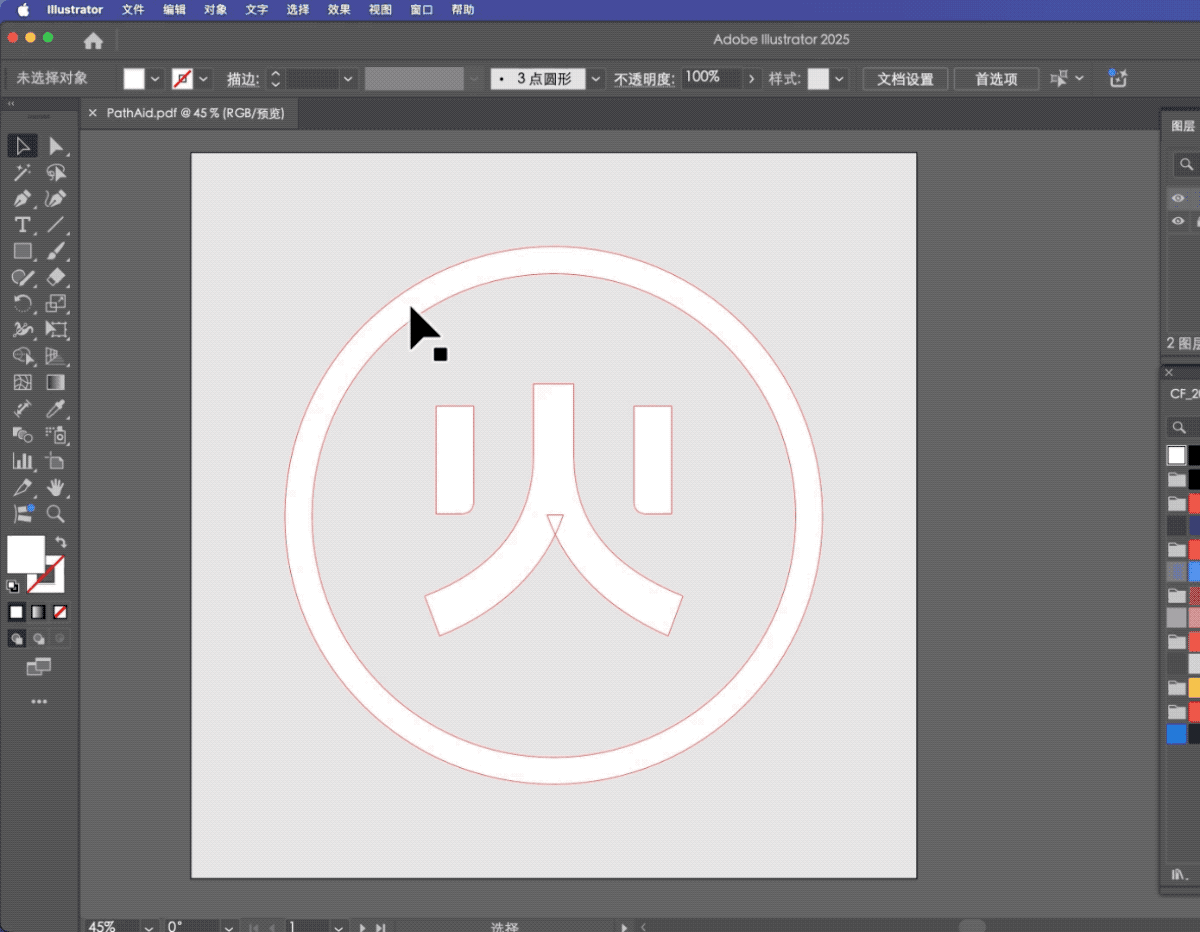Select the Selection tool (black arrow outline)
The image size is (1200, 932).
(22, 147)
